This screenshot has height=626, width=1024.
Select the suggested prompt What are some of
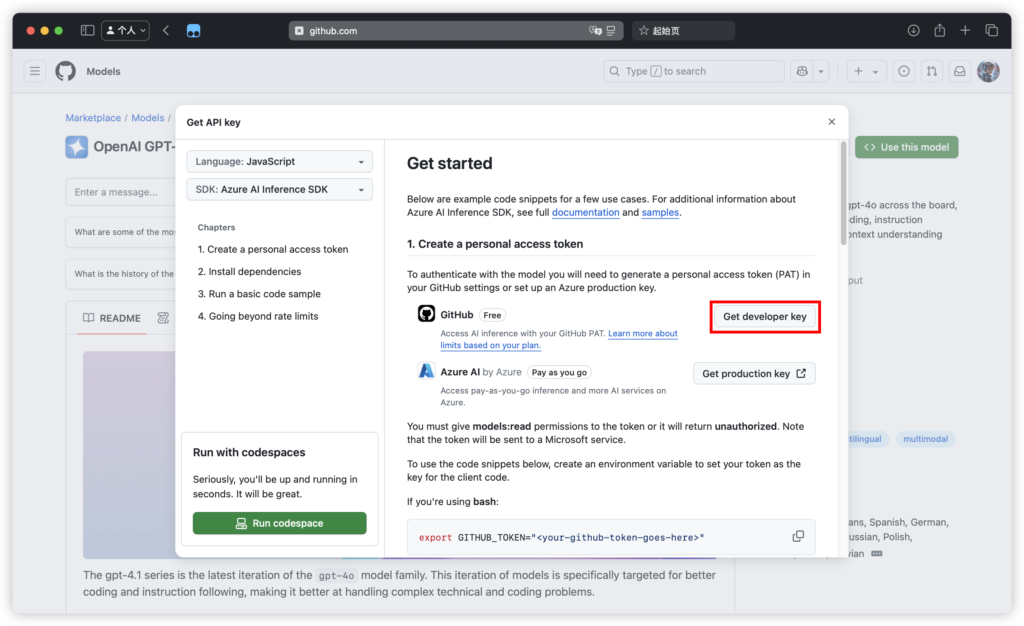coord(121,232)
